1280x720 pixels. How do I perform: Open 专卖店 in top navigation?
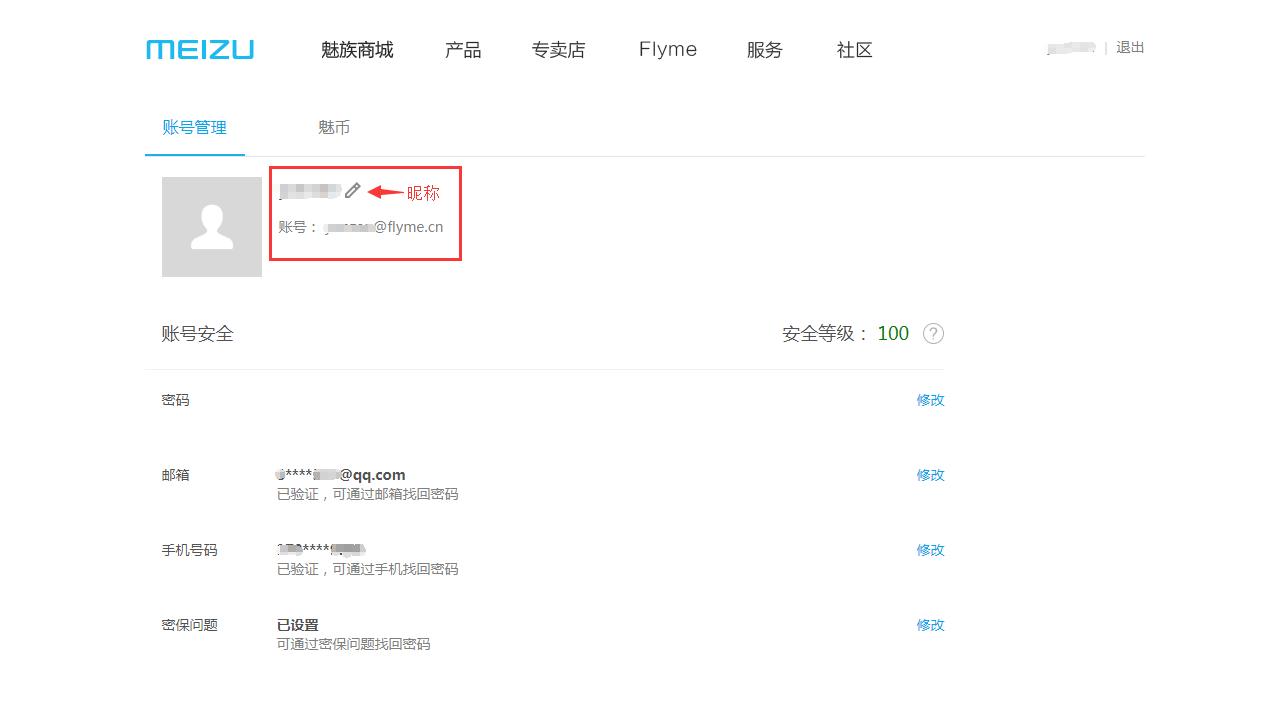point(558,50)
